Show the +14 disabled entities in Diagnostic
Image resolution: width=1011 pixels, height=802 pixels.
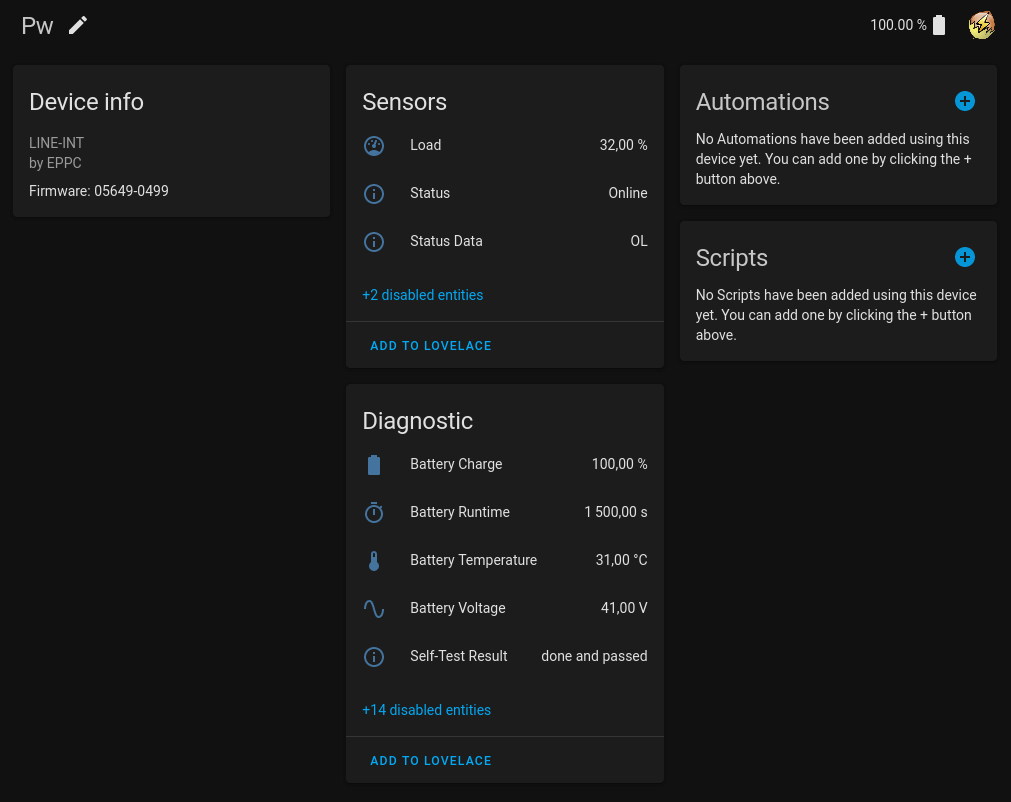point(426,710)
